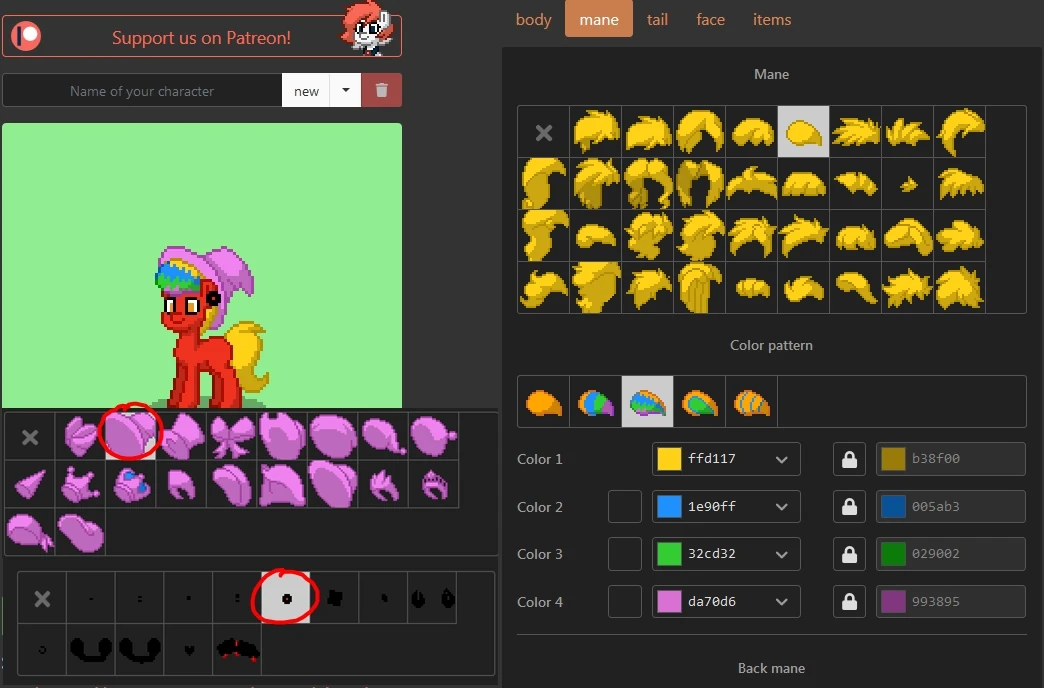Enable the Color 2 checkbox

point(625,506)
